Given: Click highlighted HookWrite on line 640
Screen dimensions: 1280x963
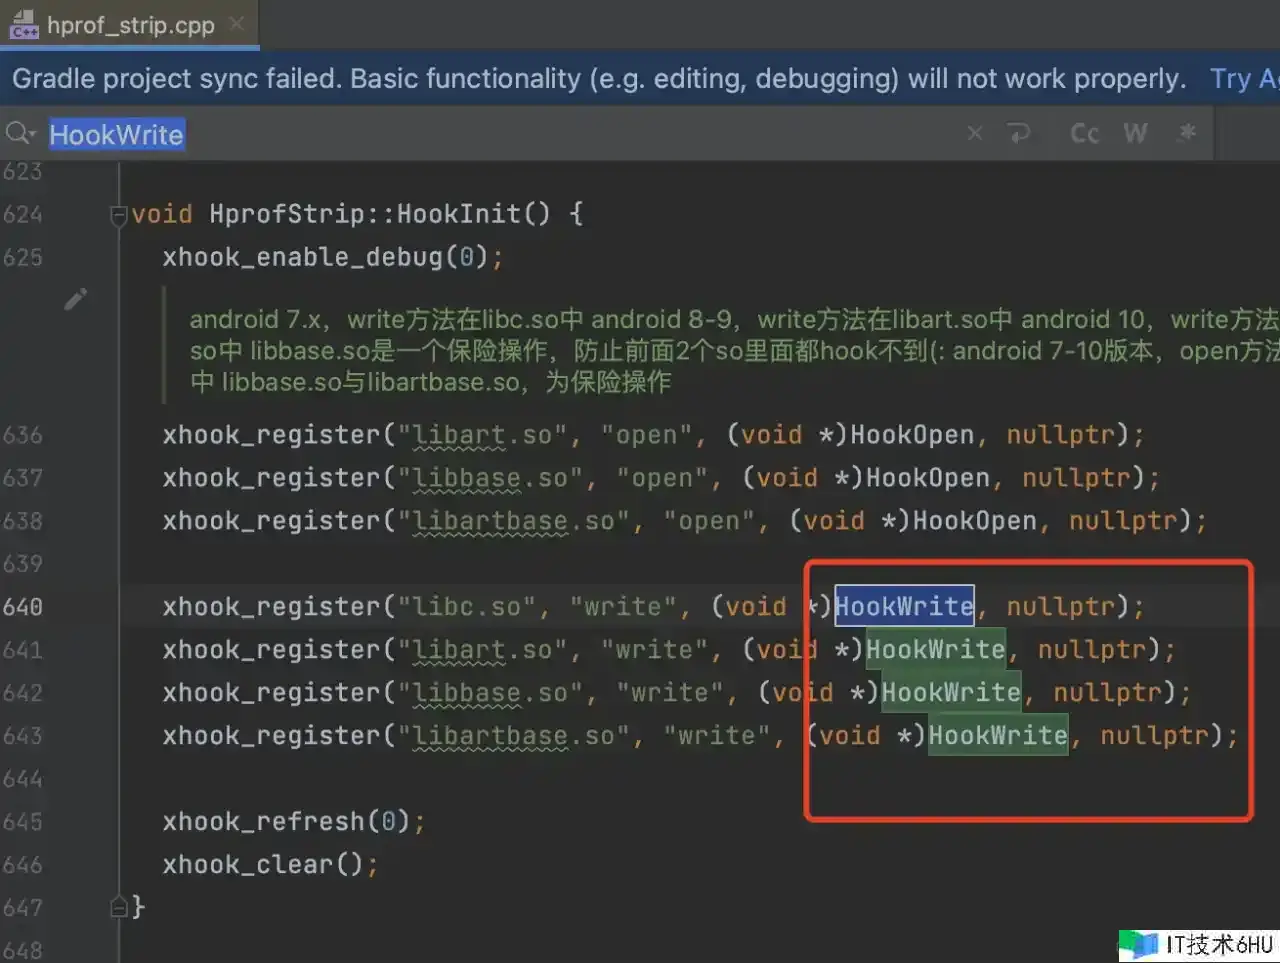Looking at the screenshot, I should coord(904,606).
